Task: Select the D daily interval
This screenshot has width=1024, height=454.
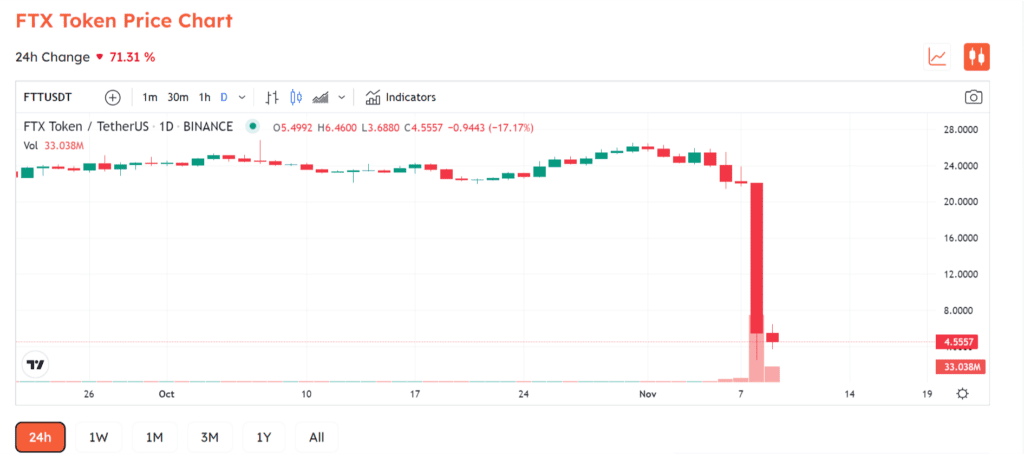Action: point(224,97)
